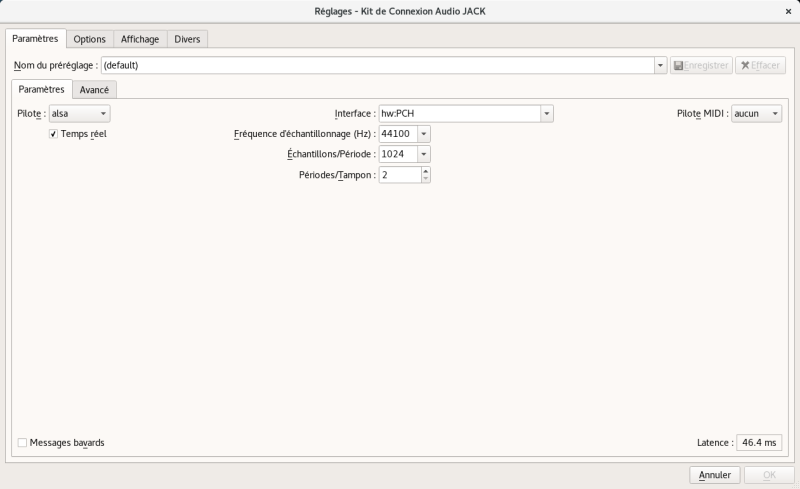Image resolution: width=800 pixels, height=489 pixels.
Task: Click the Interface hw:PCH text field
Action: [460, 113]
